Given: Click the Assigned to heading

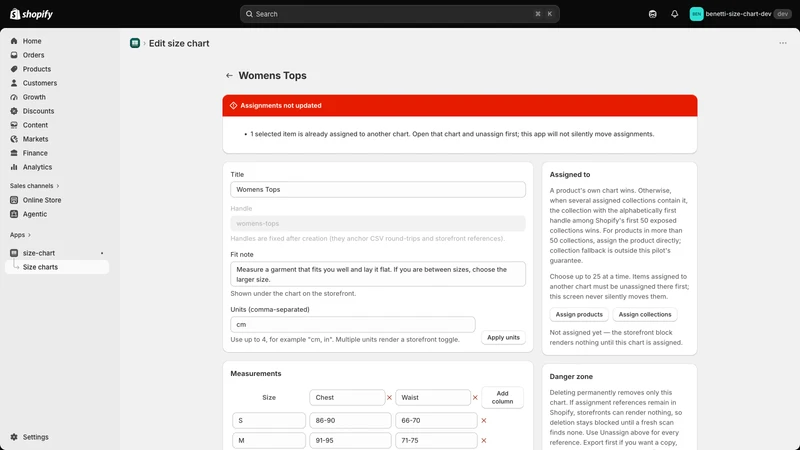Looking at the screenshot, I should coord(570,174).
